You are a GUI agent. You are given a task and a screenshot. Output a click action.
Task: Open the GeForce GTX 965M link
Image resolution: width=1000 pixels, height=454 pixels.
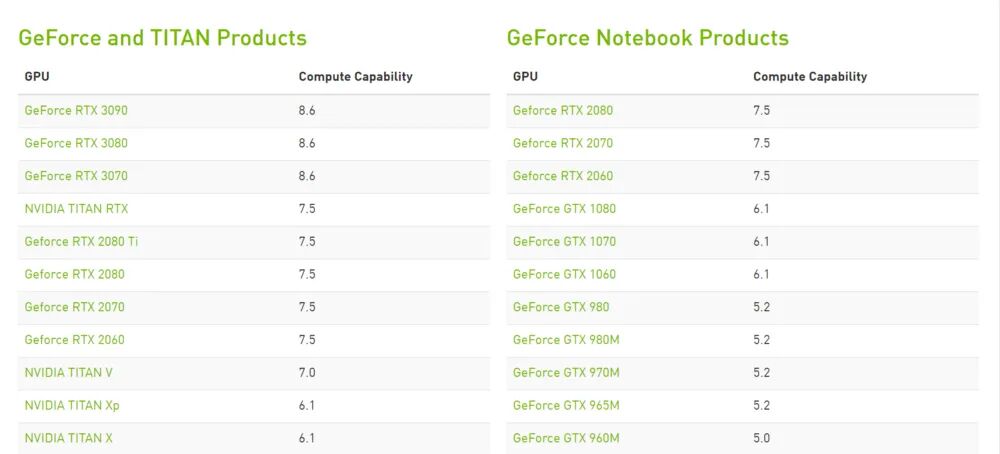566,405
